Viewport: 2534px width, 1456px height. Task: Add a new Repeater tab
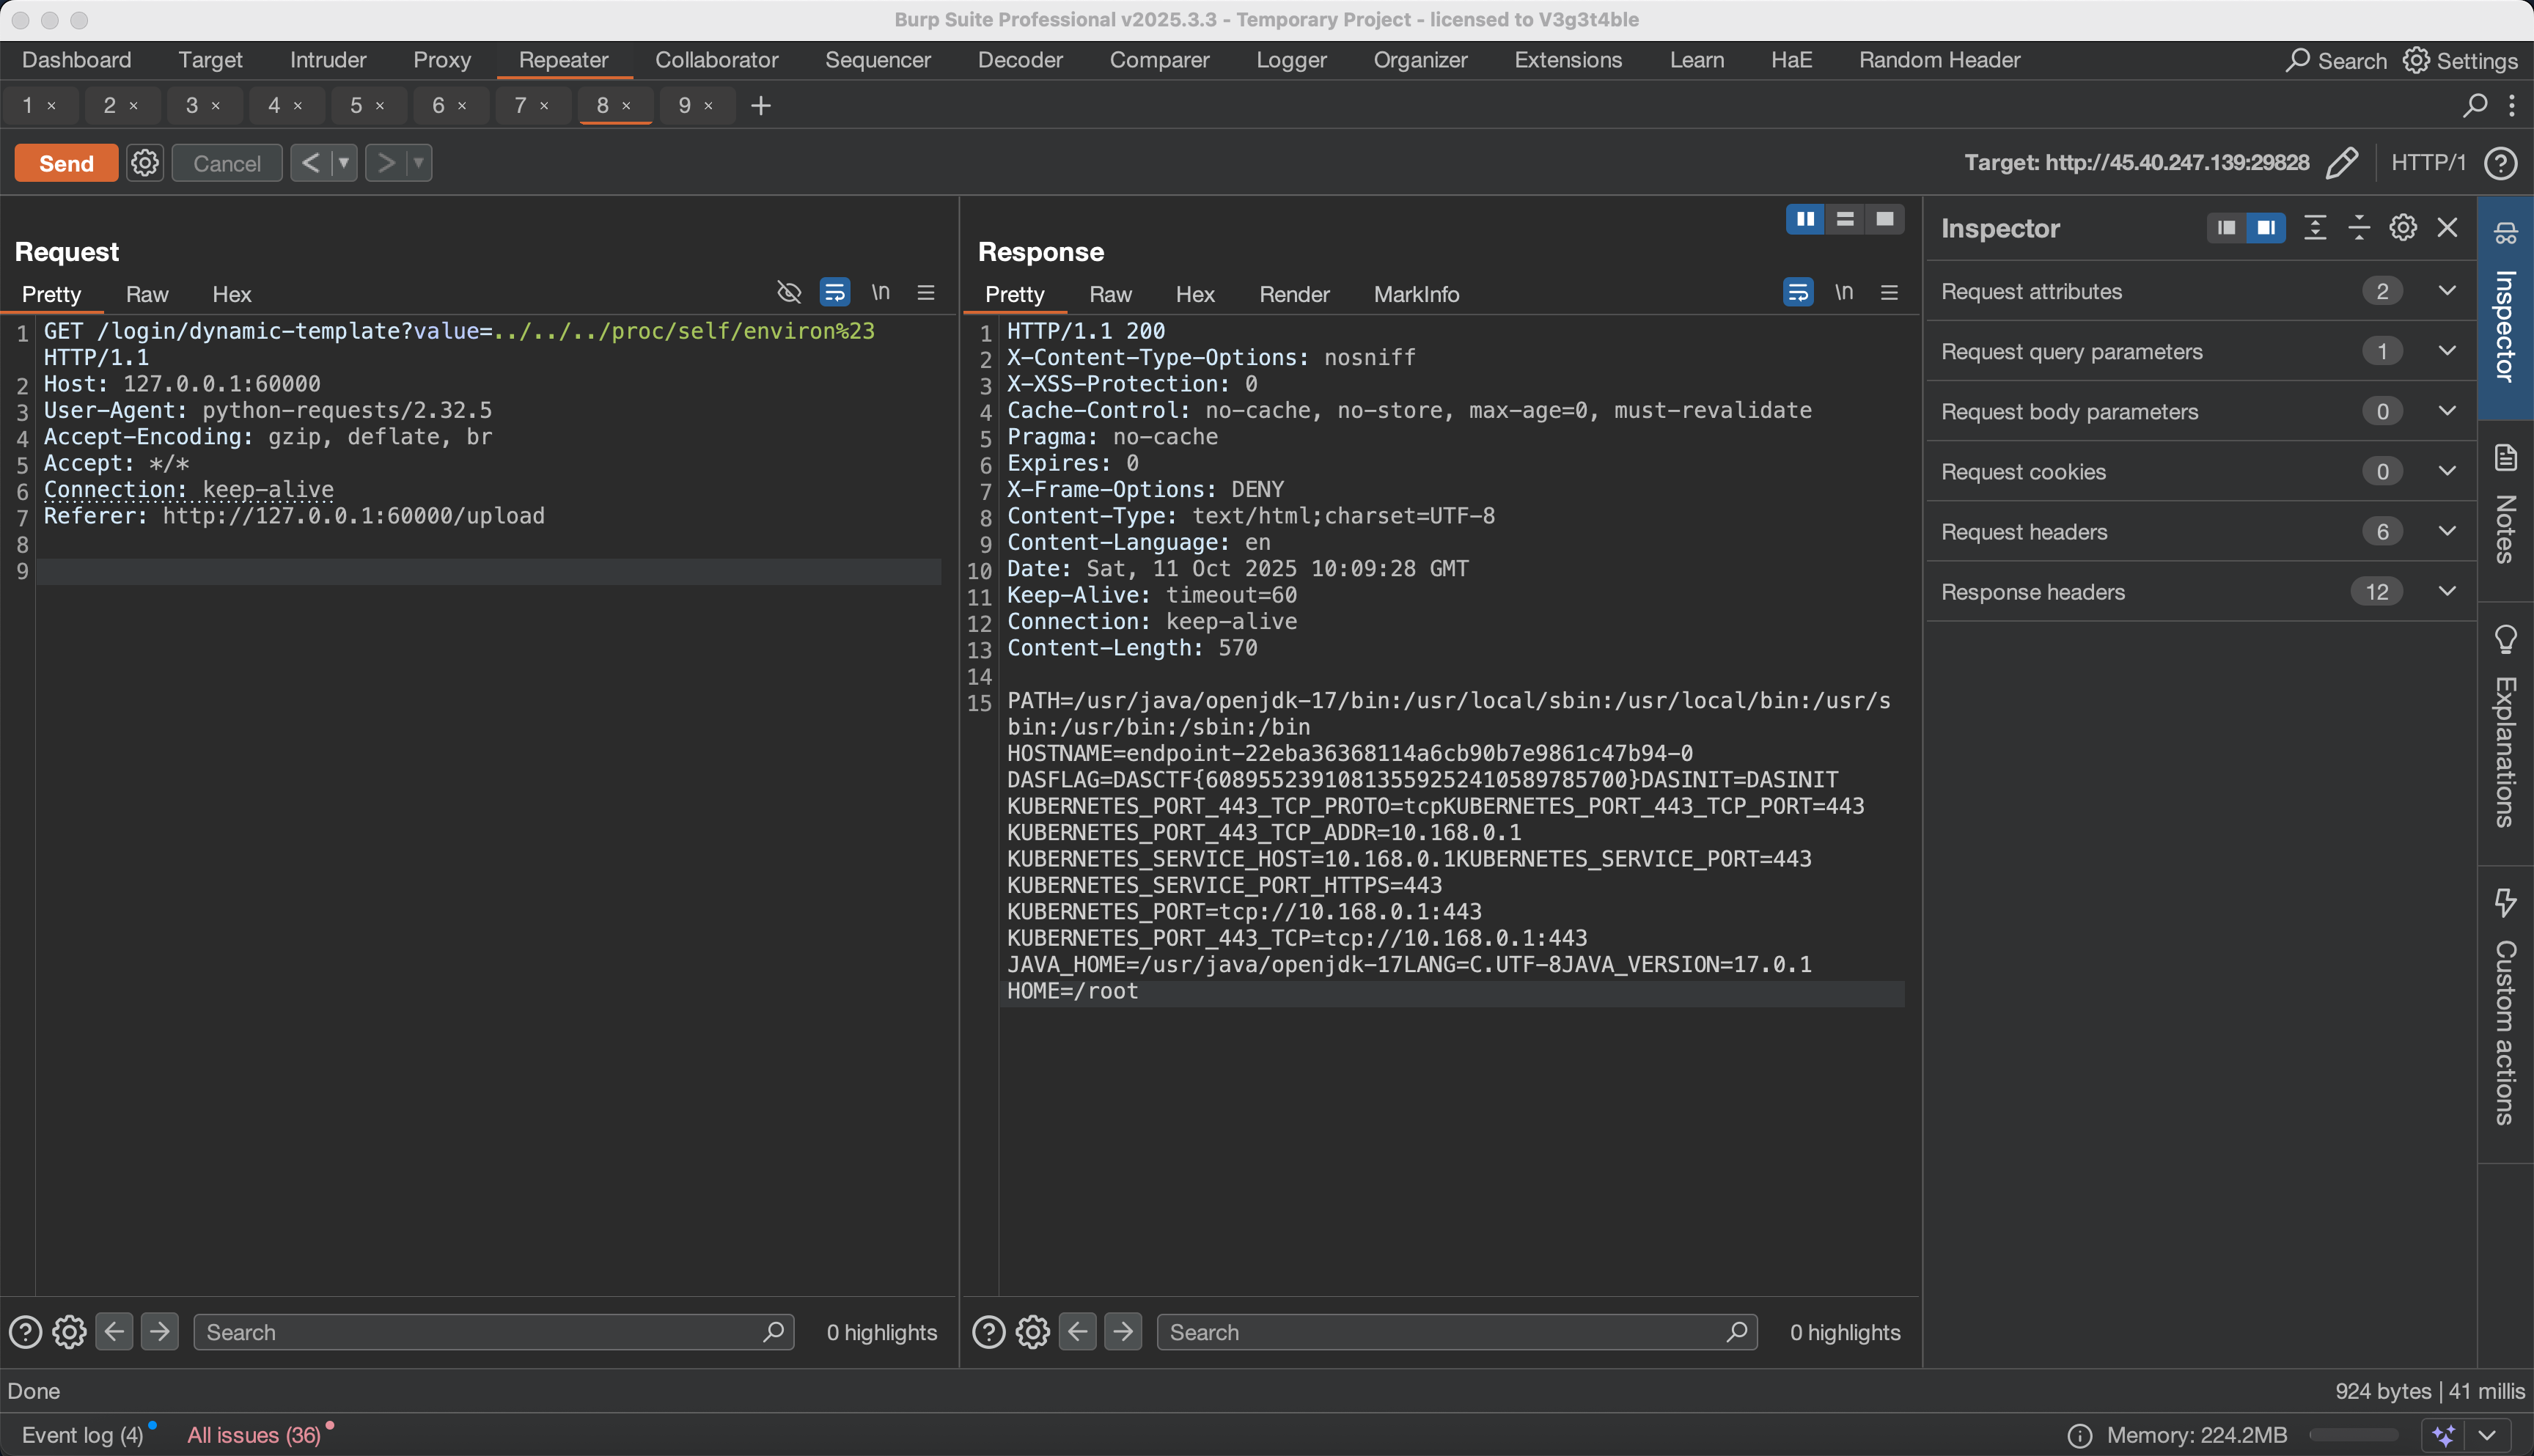(760, 105)
